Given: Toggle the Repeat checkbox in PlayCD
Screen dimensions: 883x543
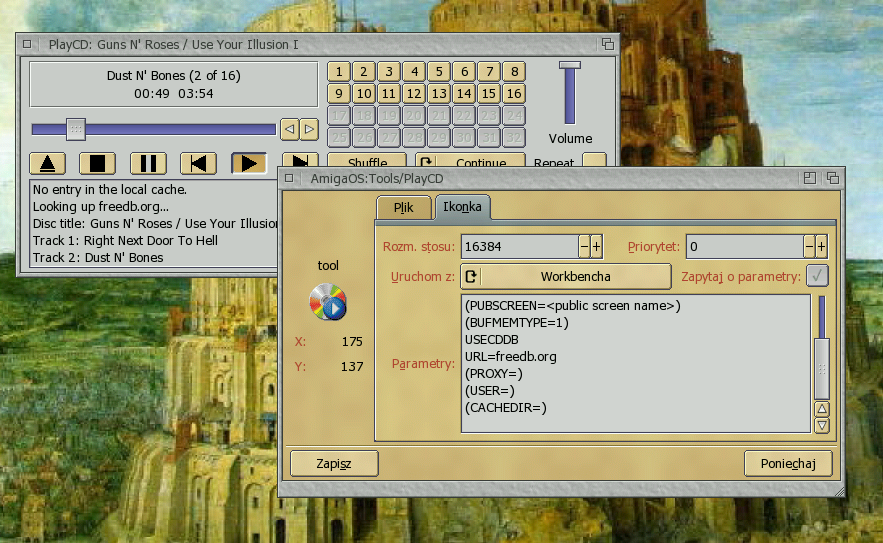Looking at the screenshot, I should click(x=594, y=160).
